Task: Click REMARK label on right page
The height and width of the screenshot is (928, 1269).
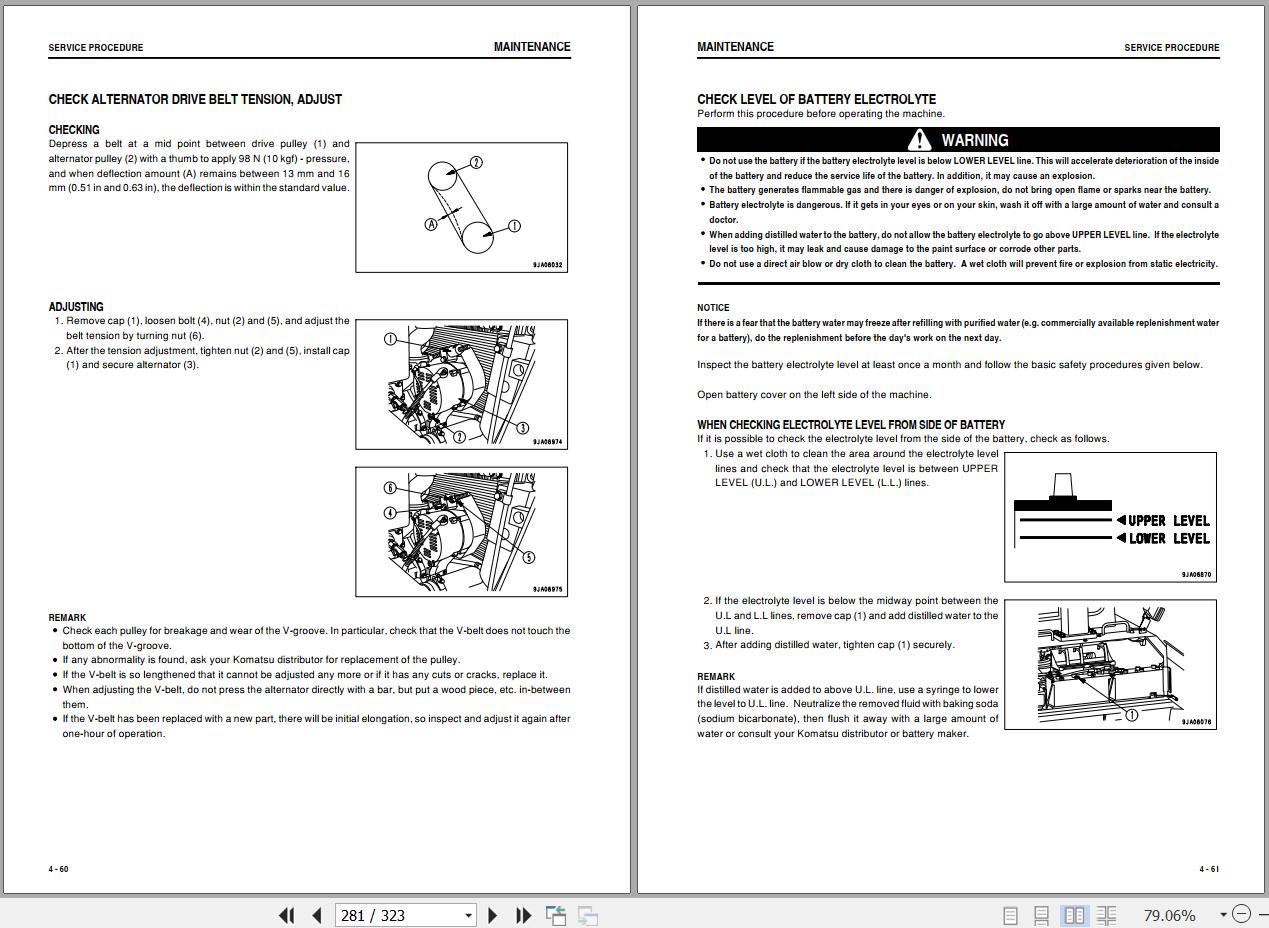Action: coord(716,677)
